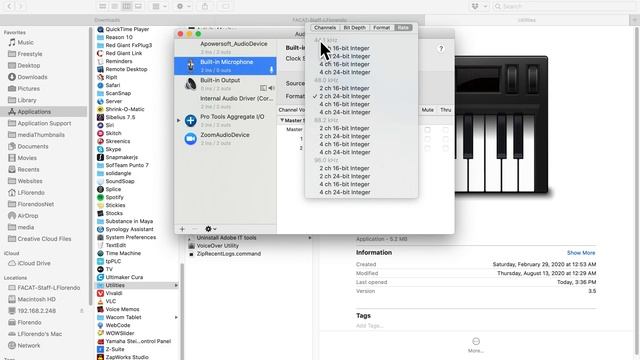Click the Finder search field
Viewport: 640px width, 360px height.
(x=565, y=6)
